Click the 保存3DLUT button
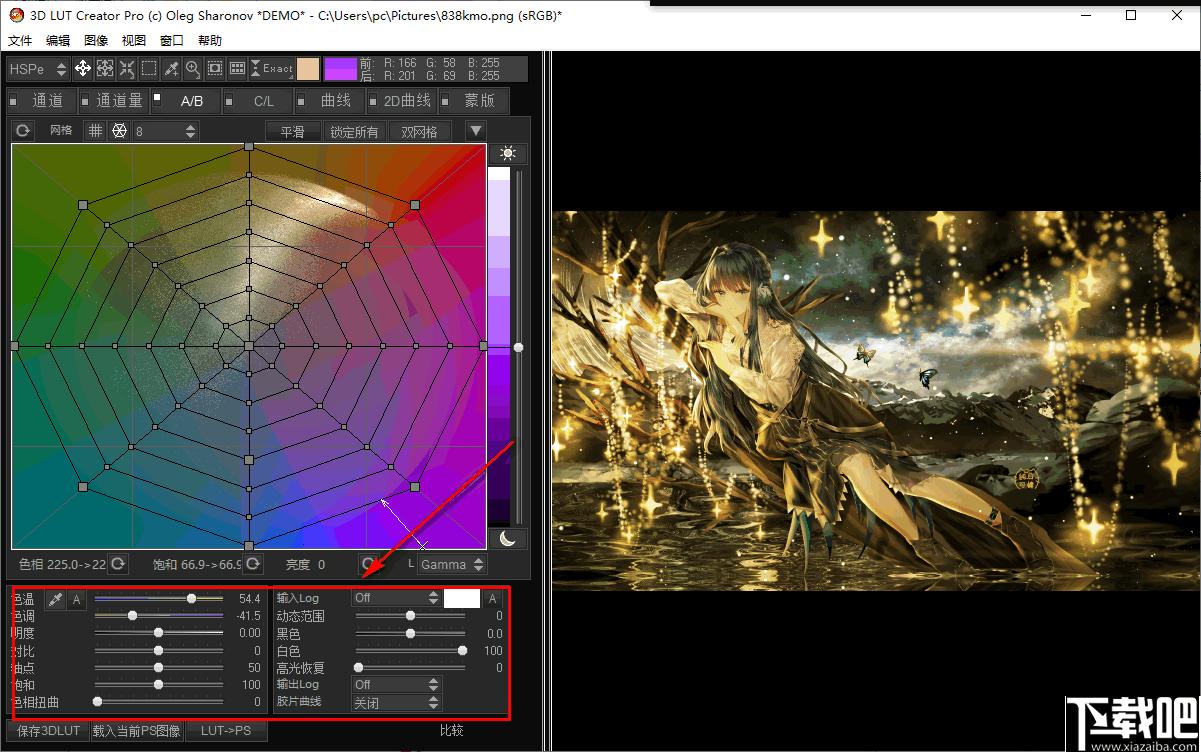The height and width of the screenshot is (752, 1201). [48, 731]
